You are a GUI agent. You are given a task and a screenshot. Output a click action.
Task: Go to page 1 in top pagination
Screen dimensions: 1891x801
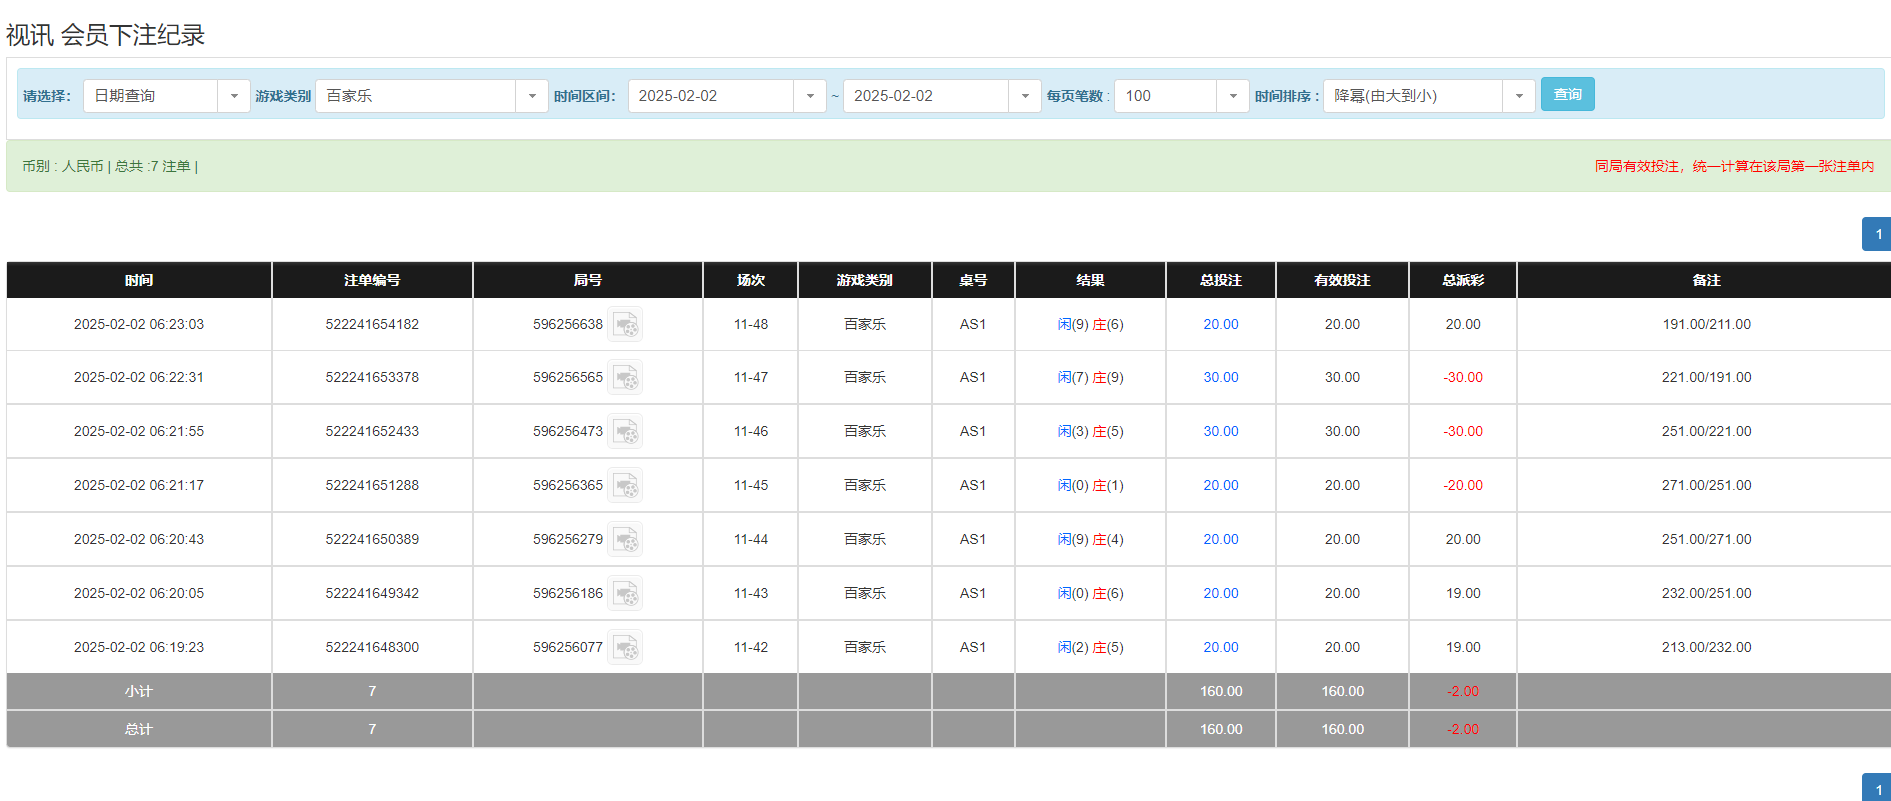coord(1877,234)
